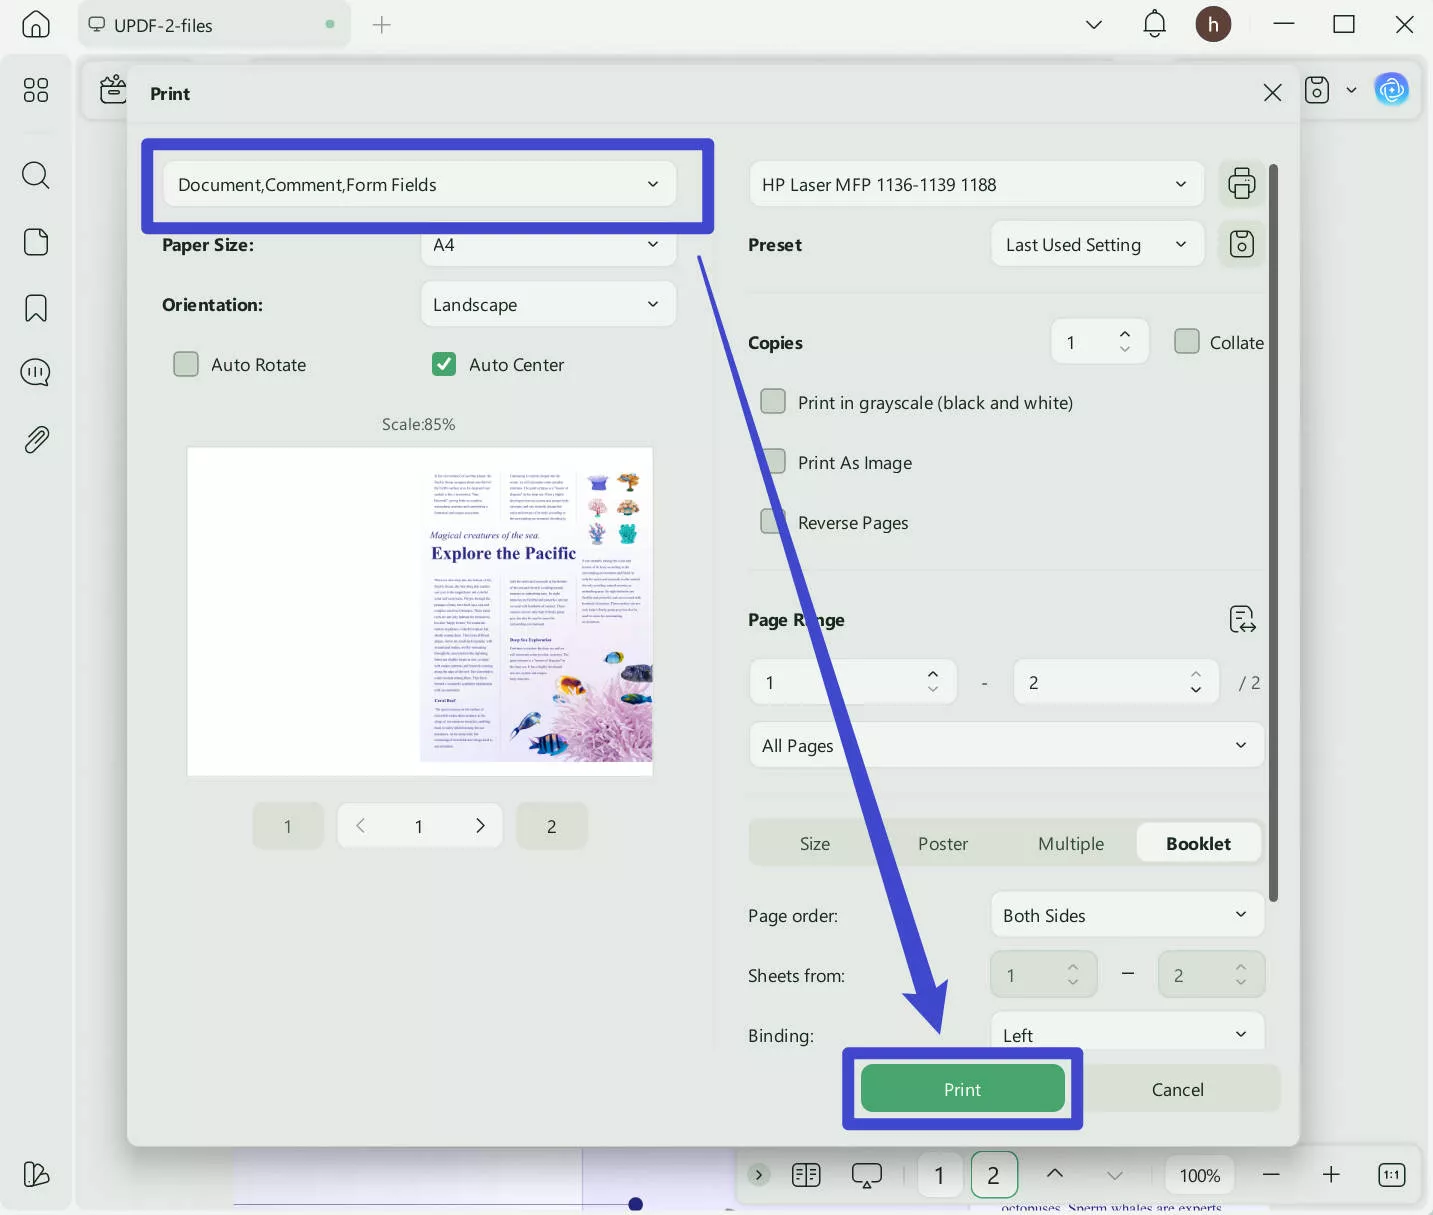Image resolution: width=1433 pixels, height=1215 pixels.
Task: Show previous preview page
Action: tap(361, 825)
